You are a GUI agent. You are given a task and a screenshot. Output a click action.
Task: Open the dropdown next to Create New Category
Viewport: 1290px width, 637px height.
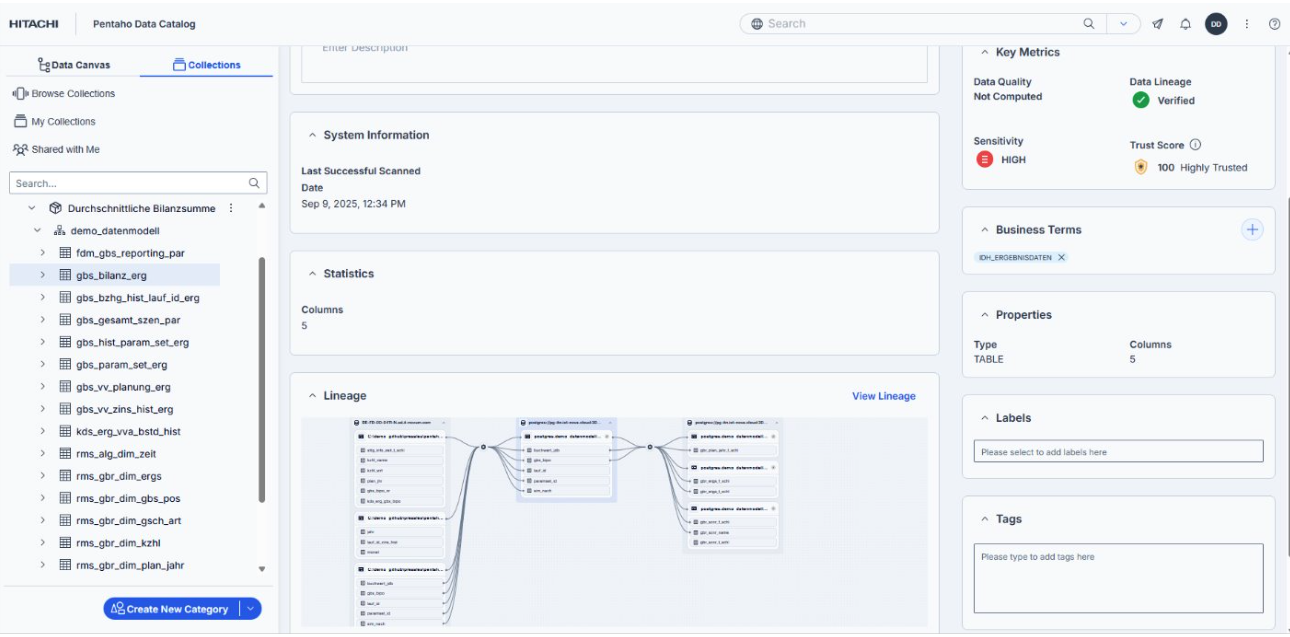coord(251,609)
